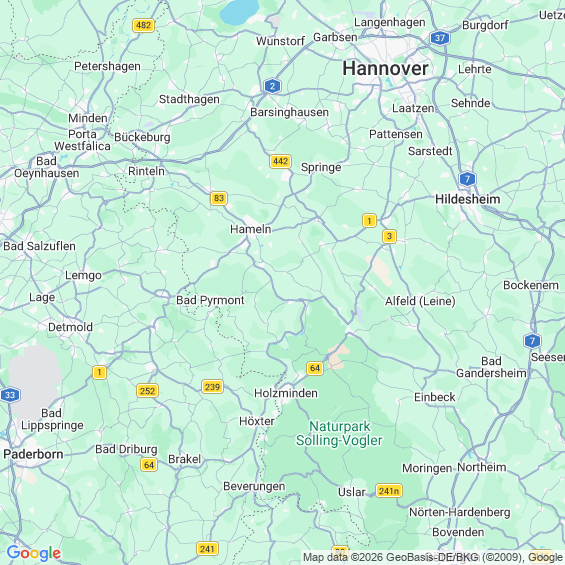This screenshot has height=565, width=565.
Task: Click the A7 shield near Hildesheim
Action: (x=467, y=179)
